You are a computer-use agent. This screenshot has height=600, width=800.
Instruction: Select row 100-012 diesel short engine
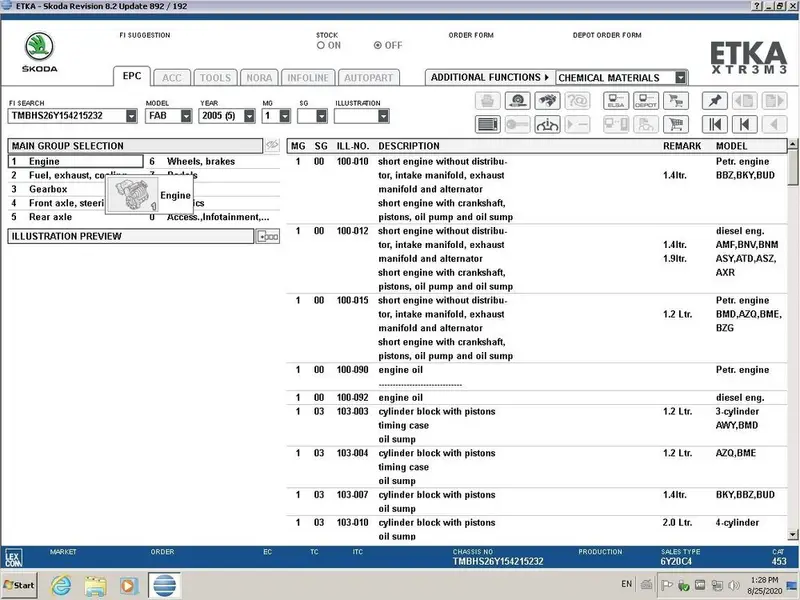(x=537, y=259)
